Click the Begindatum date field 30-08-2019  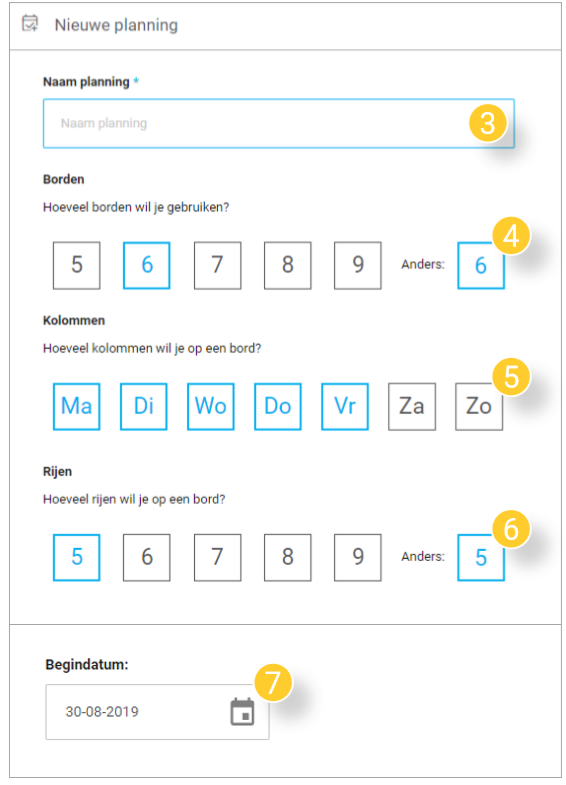coord(157,712)
